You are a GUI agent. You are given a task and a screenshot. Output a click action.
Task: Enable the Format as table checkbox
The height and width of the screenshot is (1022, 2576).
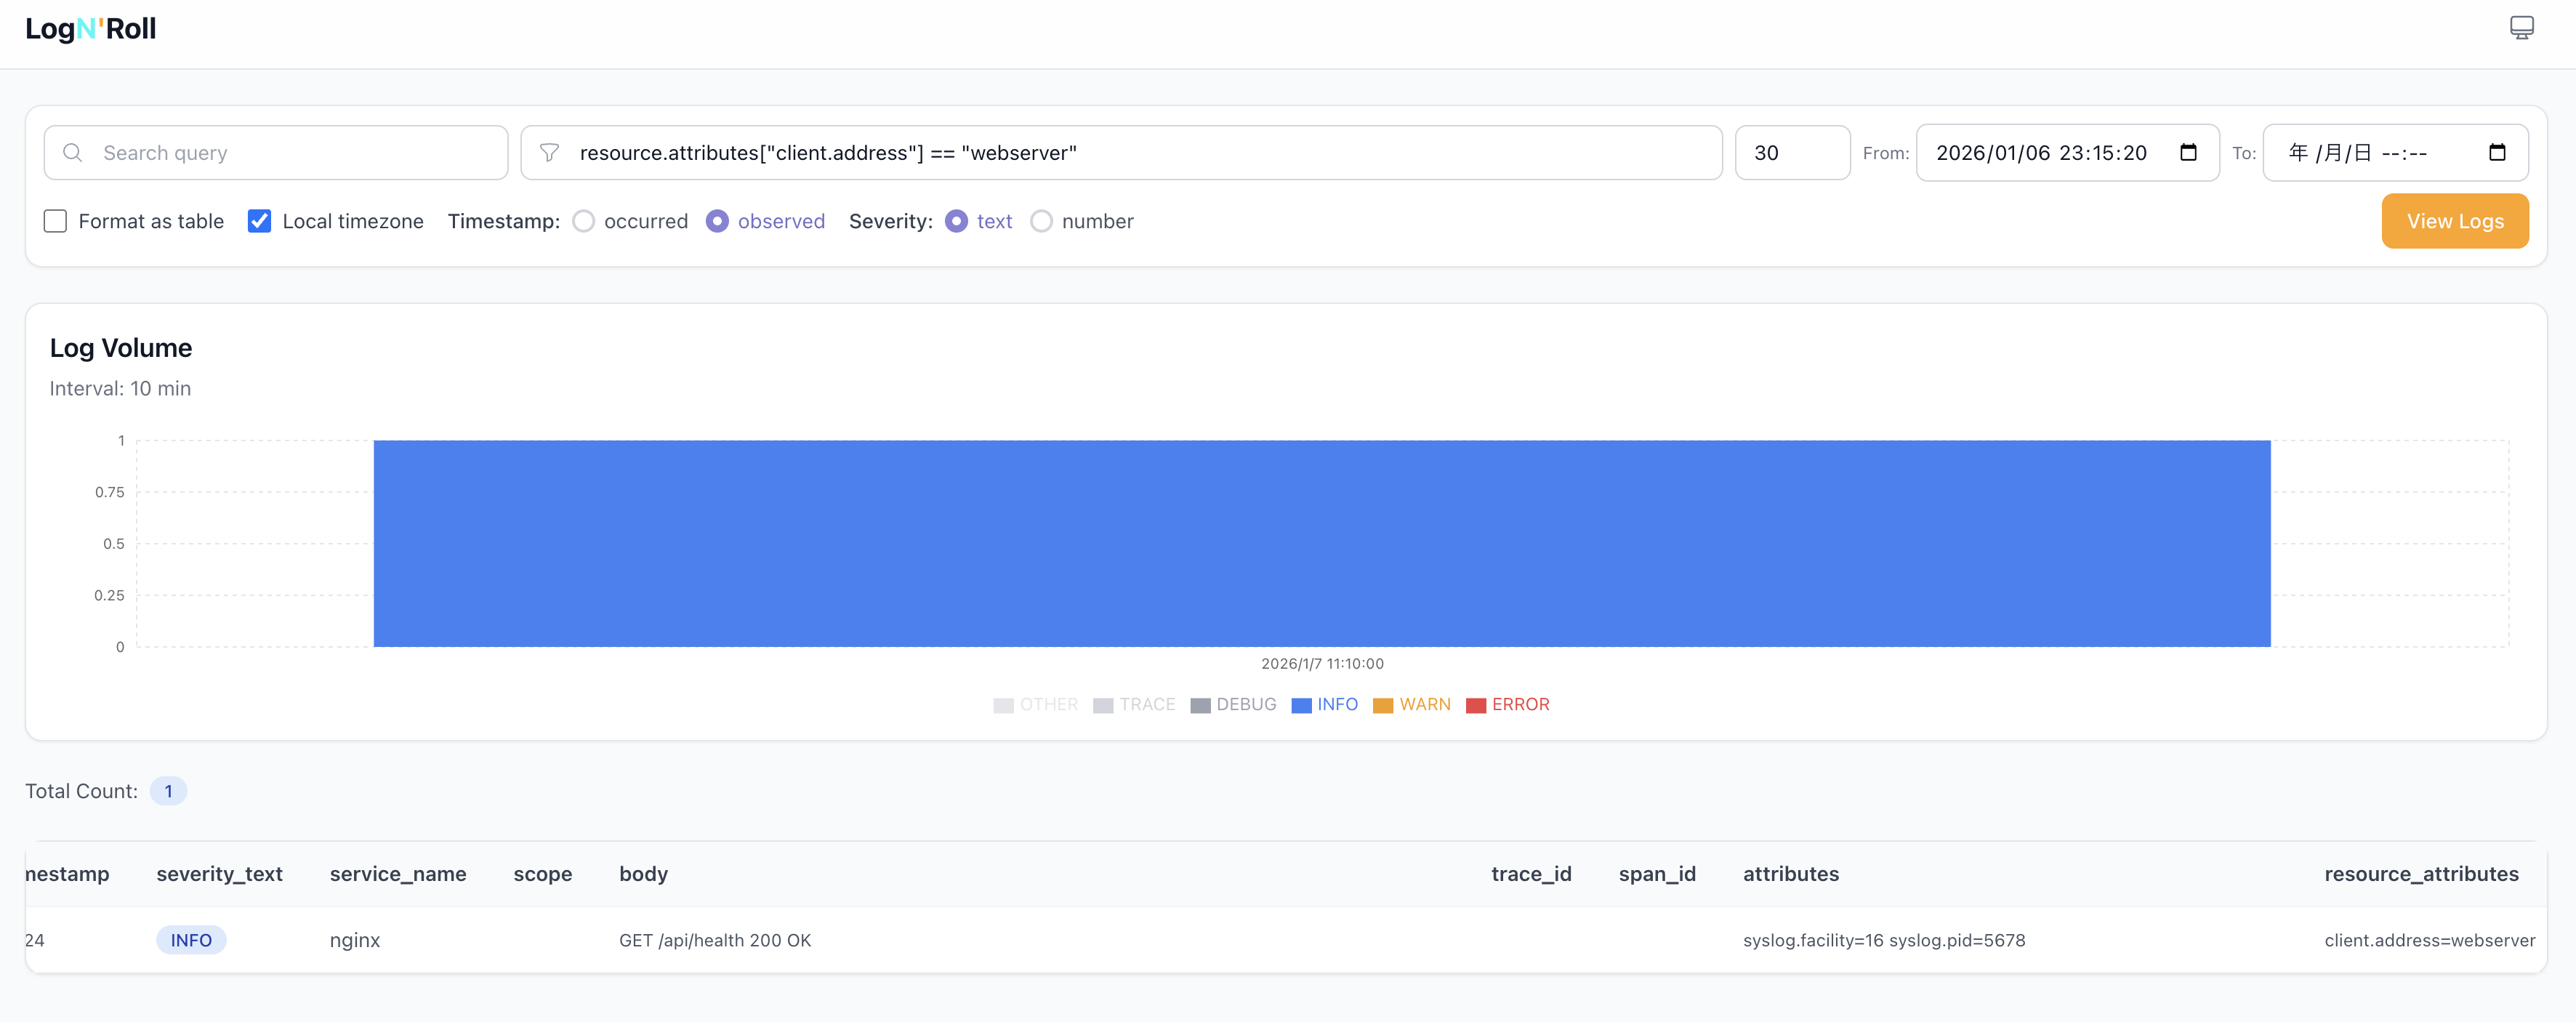[x=55, y=221]
